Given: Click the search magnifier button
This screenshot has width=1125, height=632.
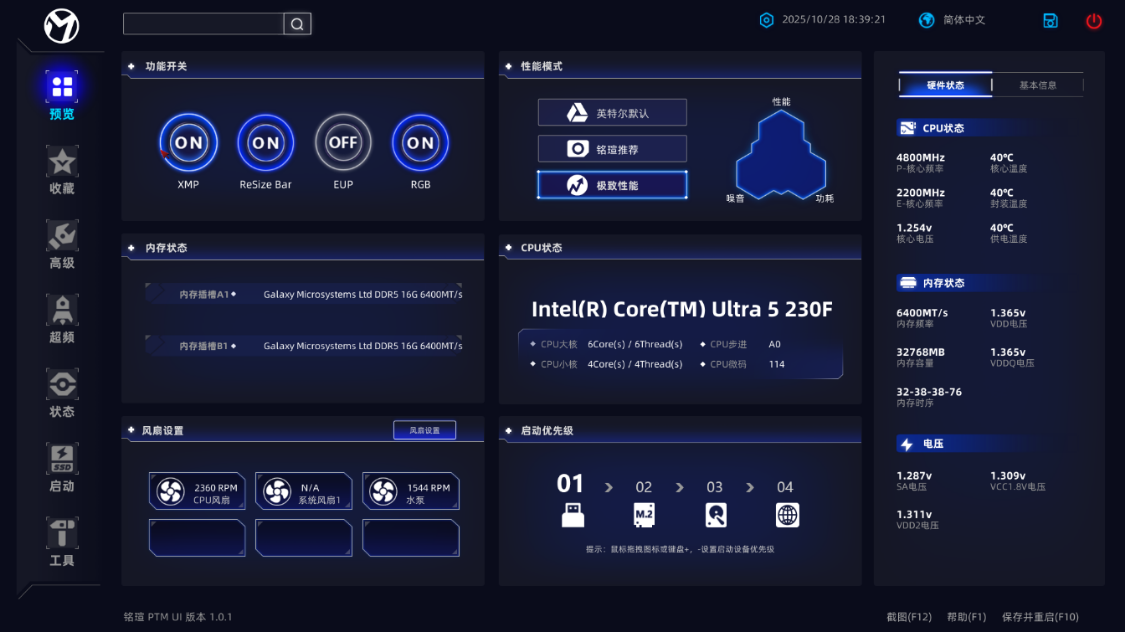Looking at the screenshot, I should tap(297, 24).
